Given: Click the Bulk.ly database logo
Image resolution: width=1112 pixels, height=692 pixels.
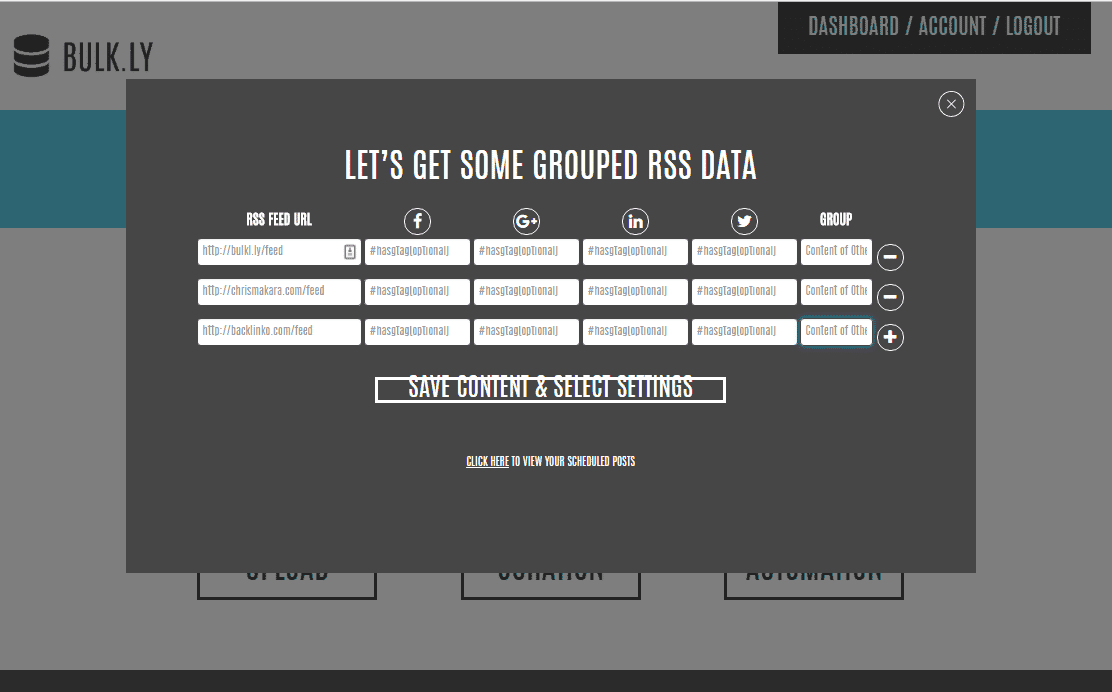Looking at the screenshot, I should [x=31, y=56].
